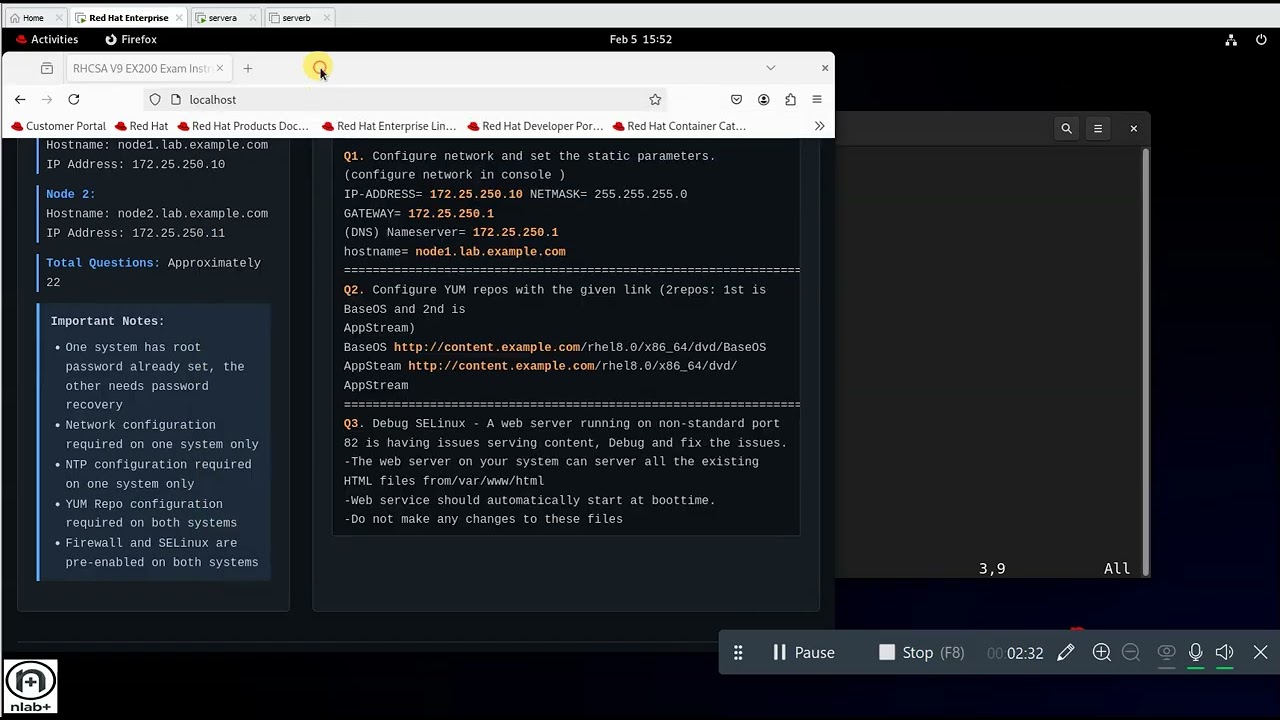The height and width of the screenshot is (720, 1280).
Task: Click the page info icon beside localhost
Action: (x=176, y=99)
